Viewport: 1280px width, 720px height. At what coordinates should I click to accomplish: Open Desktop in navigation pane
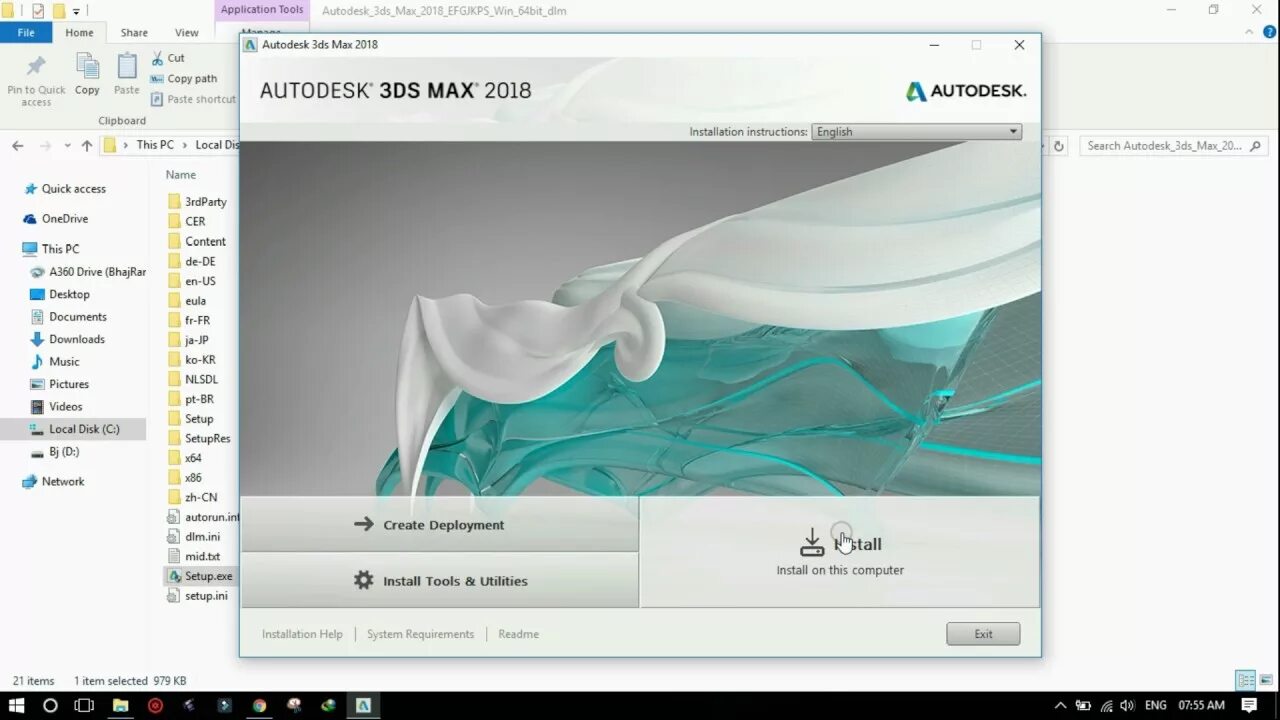coord(69,294)
